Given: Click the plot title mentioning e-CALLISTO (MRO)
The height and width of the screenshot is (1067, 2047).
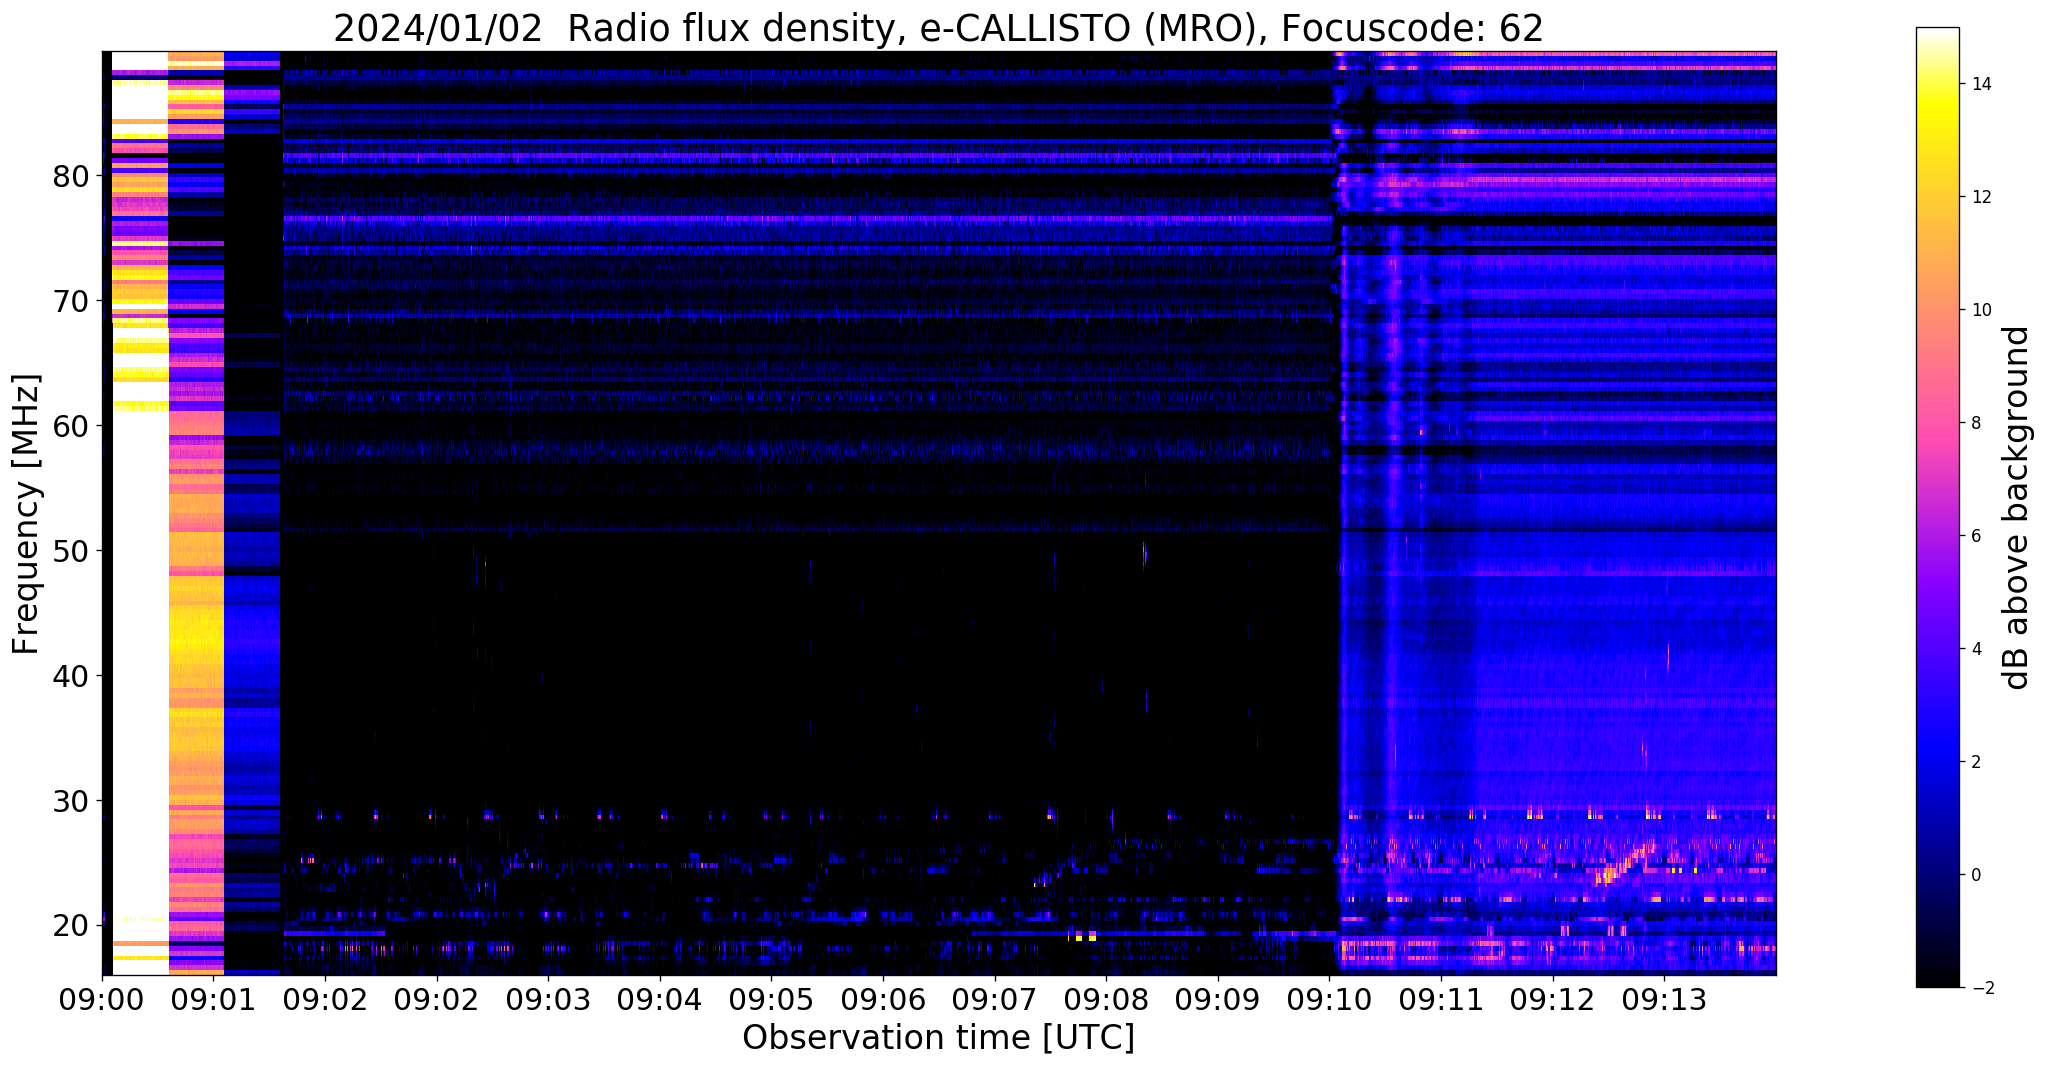Looking at the screenshot, I should point(938,28).
